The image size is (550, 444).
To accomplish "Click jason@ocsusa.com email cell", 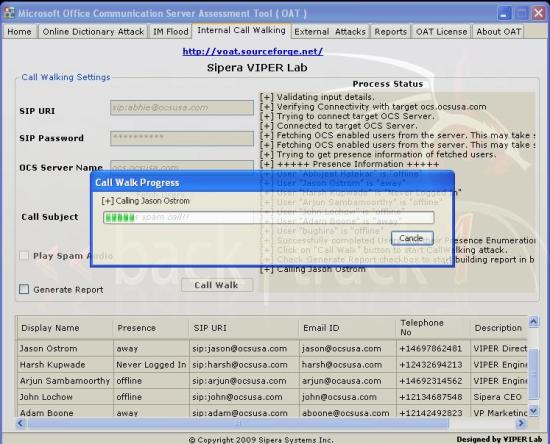I will coord(348,349).
